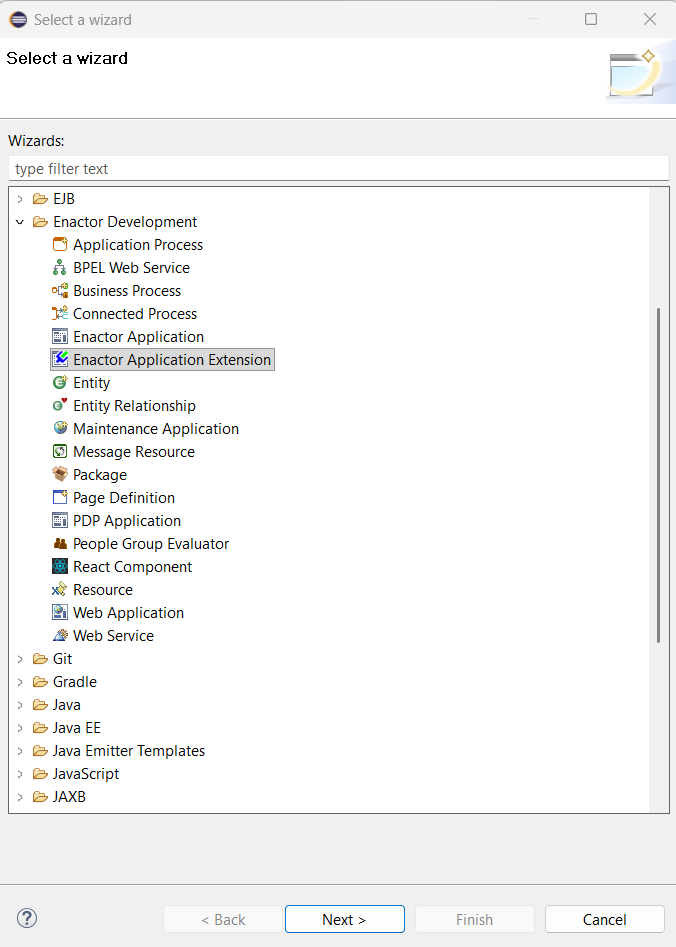Click the Resource wizard icon
Viewport: 676px width, 947px height.
click(x=60, y=589)
